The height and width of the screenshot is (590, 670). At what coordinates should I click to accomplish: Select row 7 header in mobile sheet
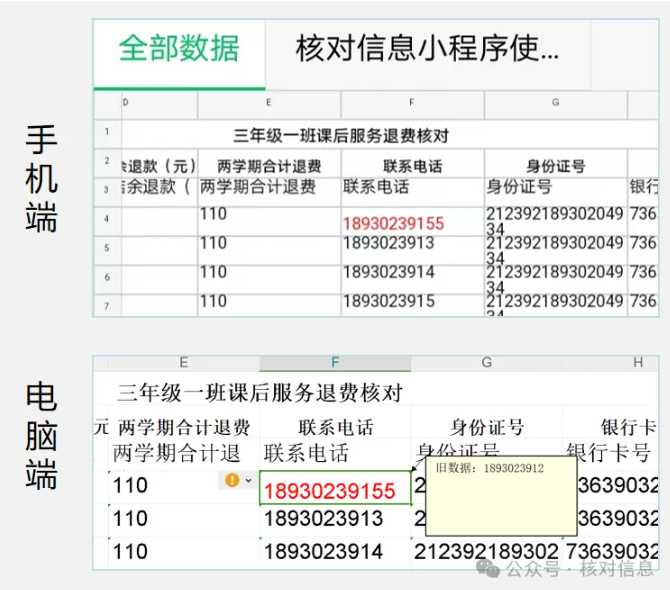107,305
